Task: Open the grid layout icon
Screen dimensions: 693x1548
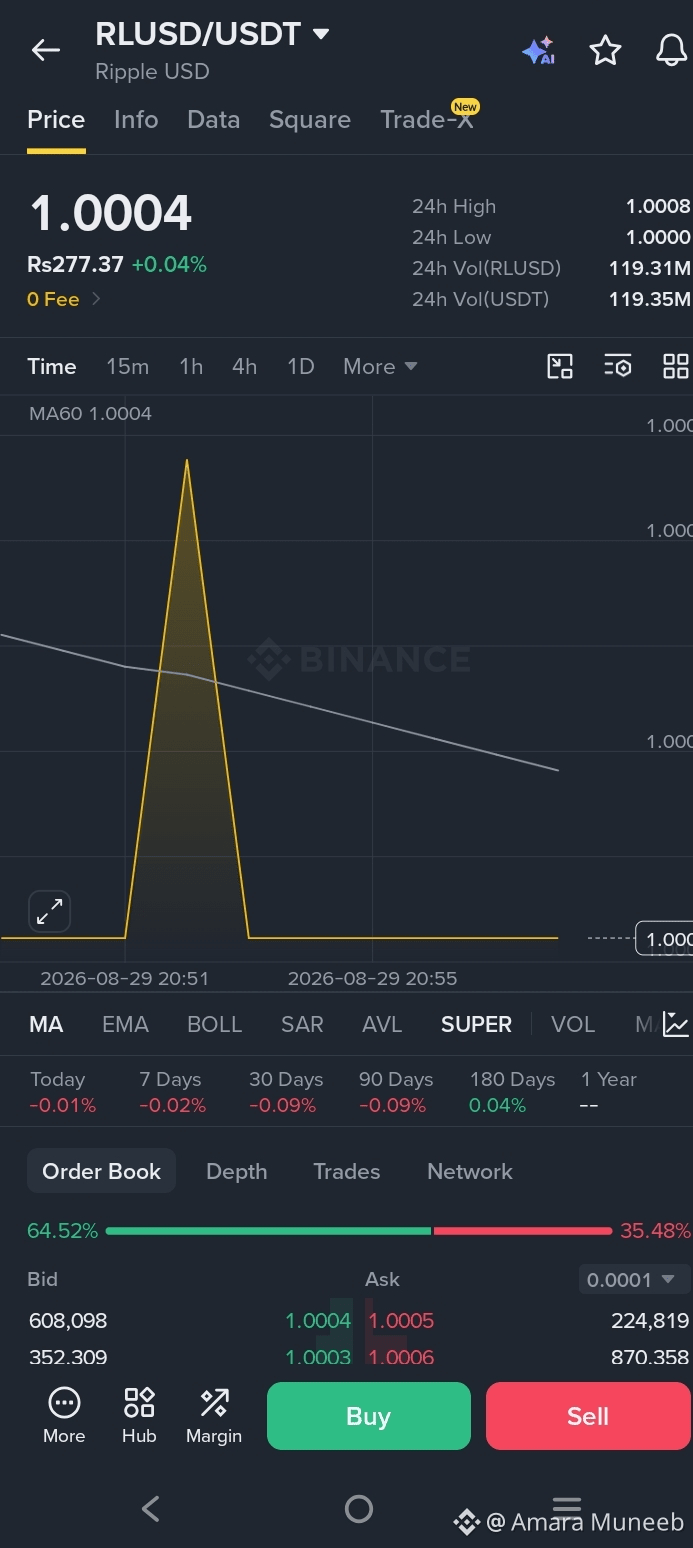Action: click(x=676, y=366)
